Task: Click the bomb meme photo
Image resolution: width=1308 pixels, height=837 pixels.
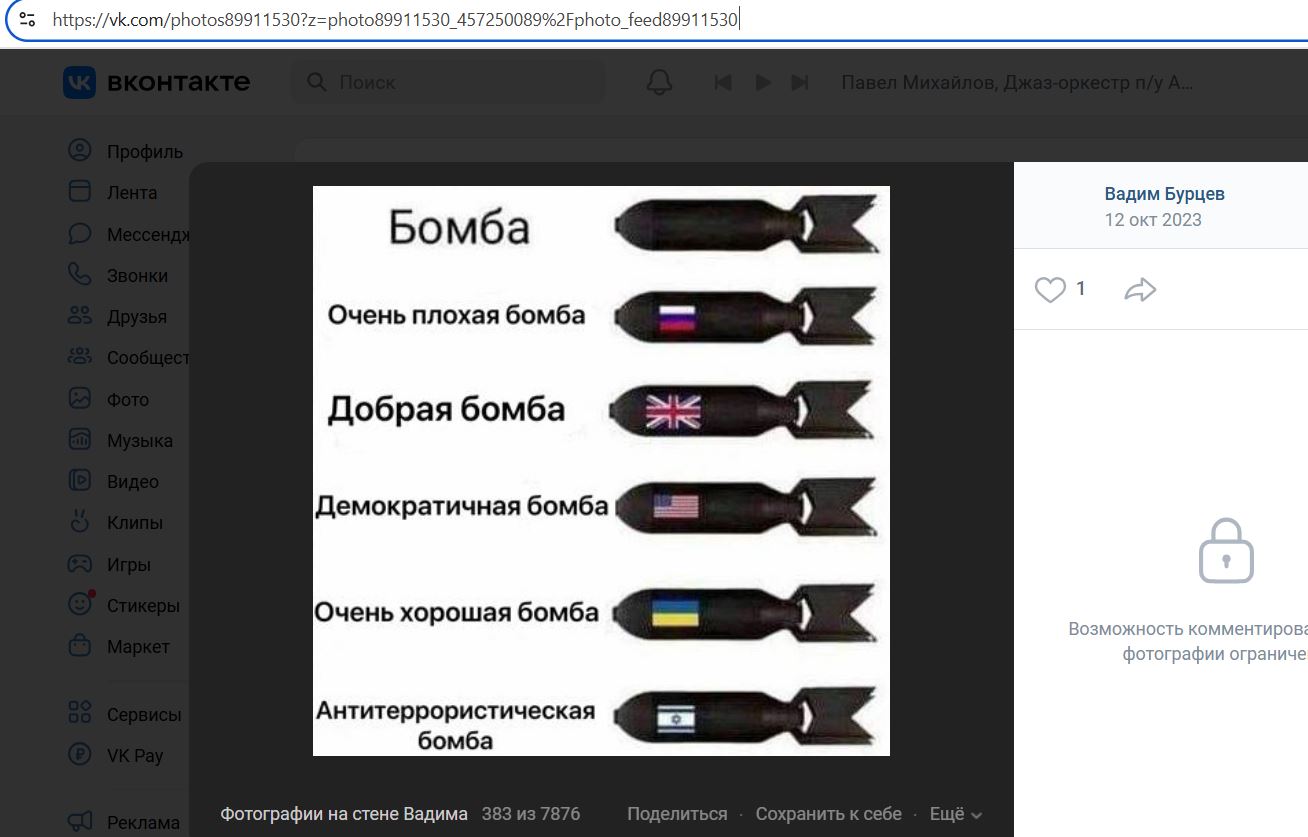Action: (601, 470)
